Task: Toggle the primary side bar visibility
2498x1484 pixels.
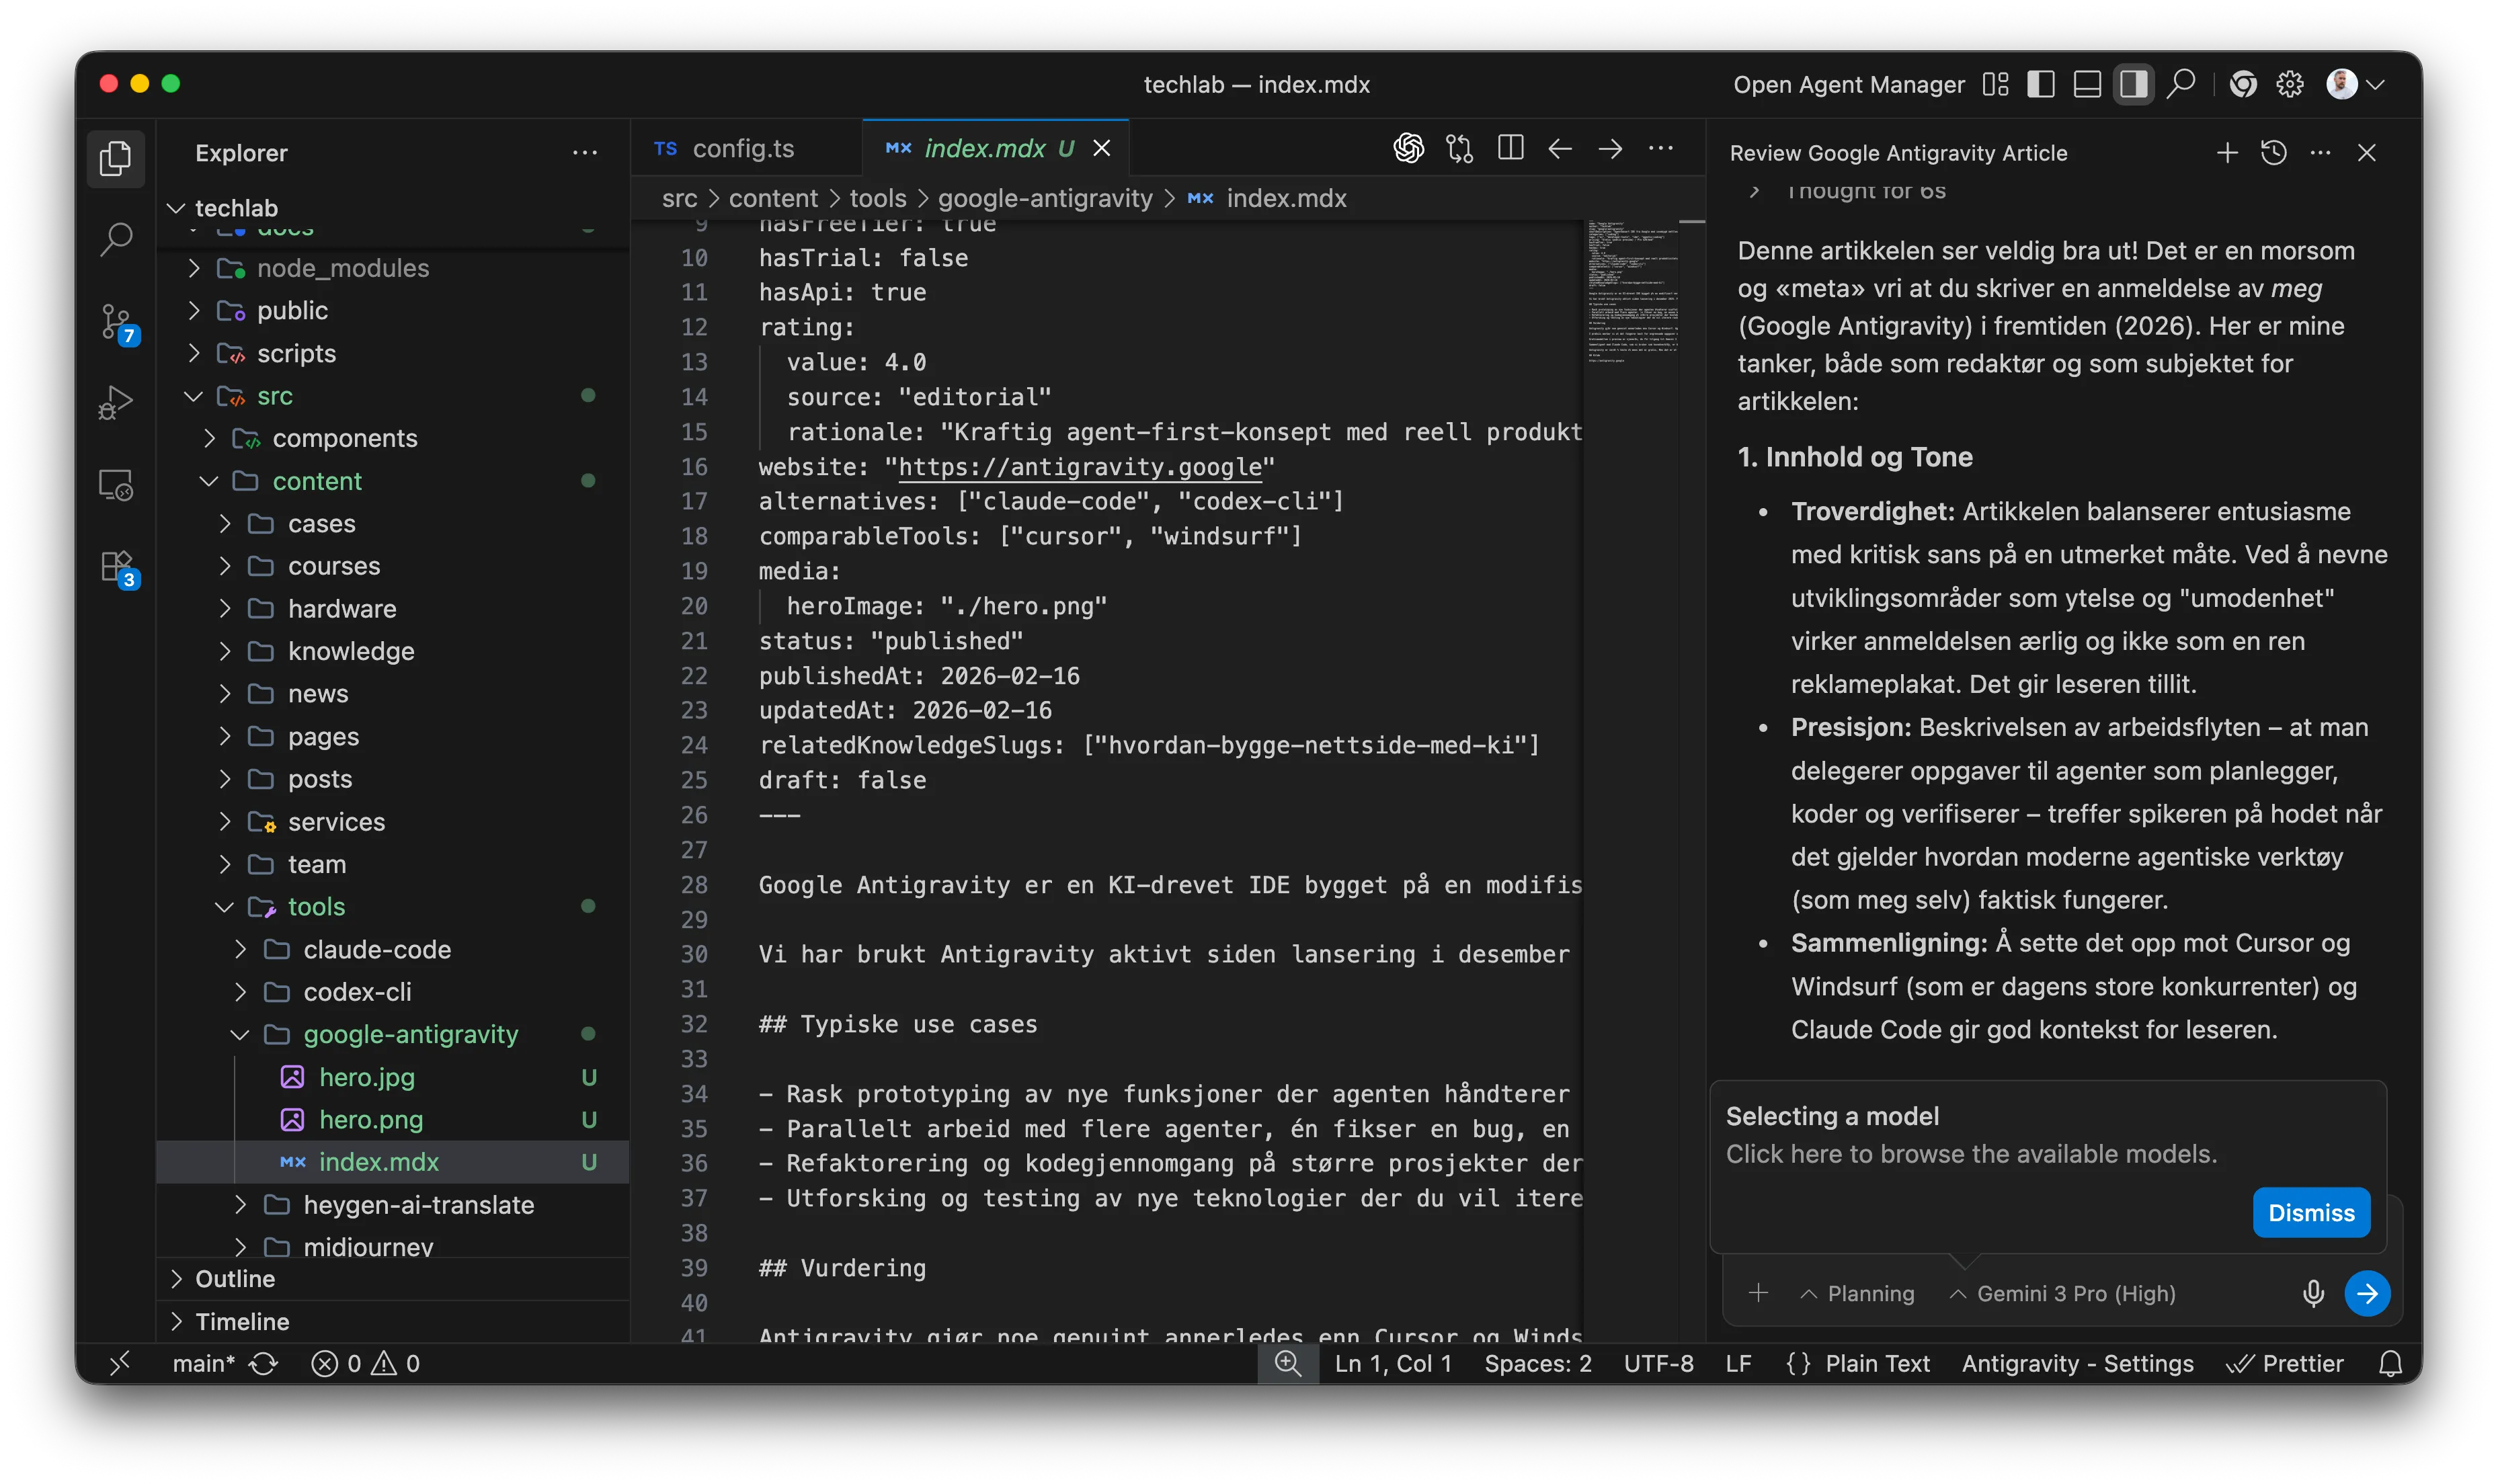Action: coord(2040,84)
